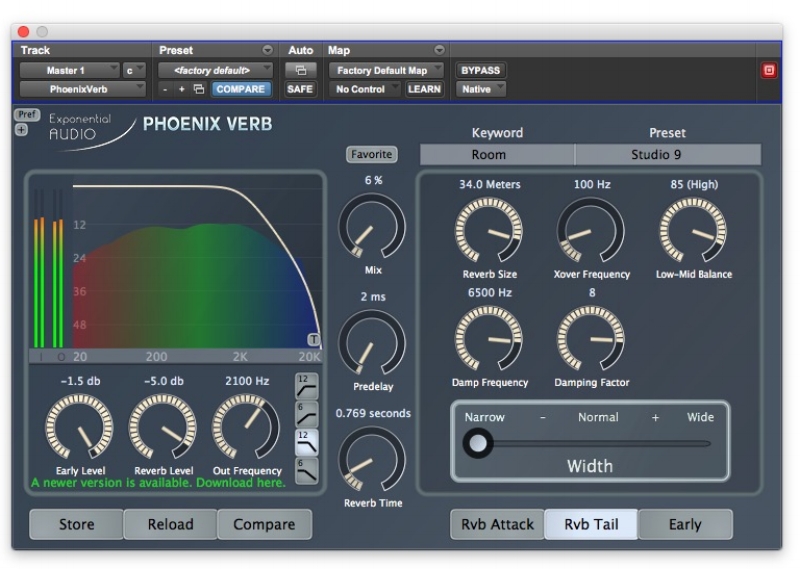Toggle the BYPASS button
Viewport: 800px width, 569px height.
[x=480, y=70]
